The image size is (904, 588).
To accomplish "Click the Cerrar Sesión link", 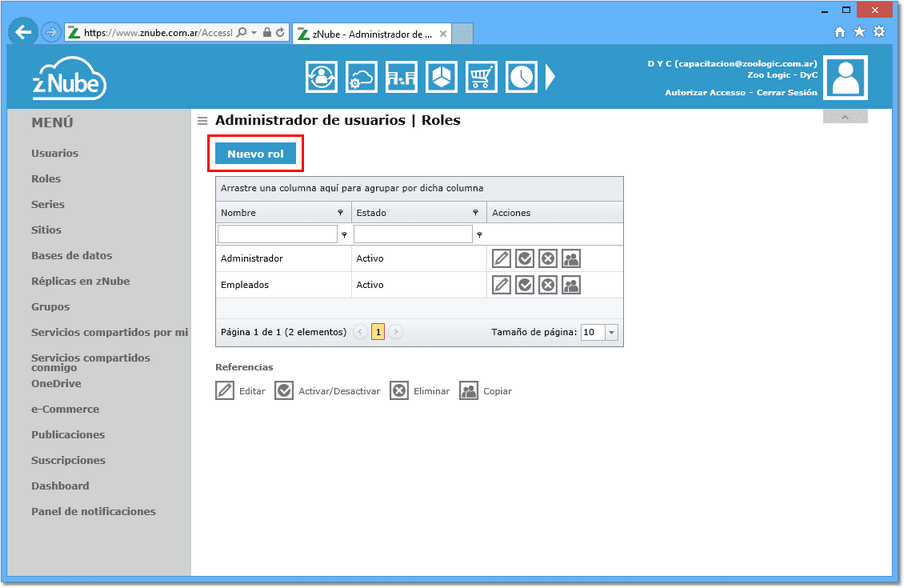I will [787, 92].
